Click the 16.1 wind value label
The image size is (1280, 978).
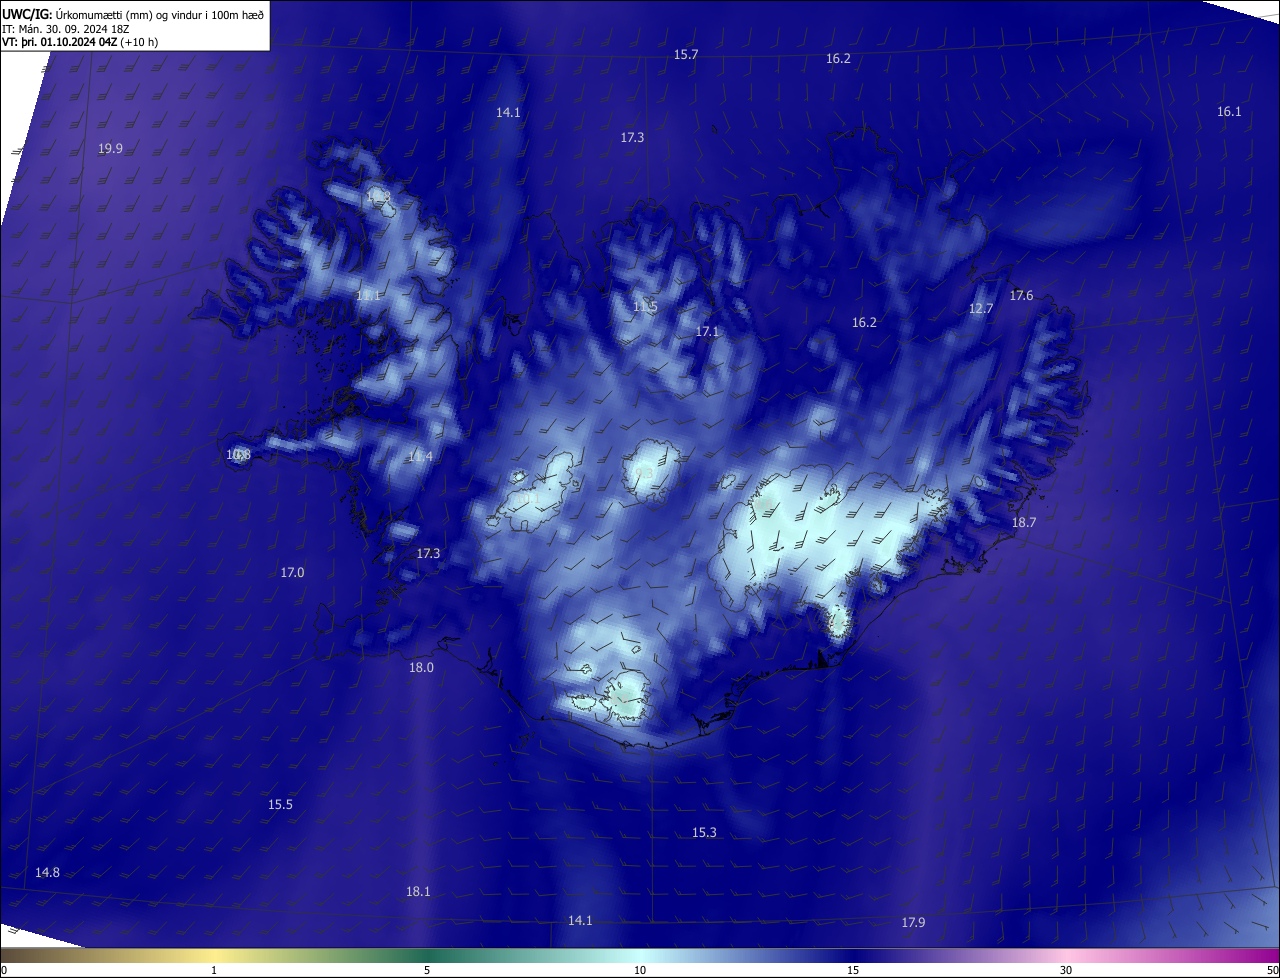(1229, 112)
